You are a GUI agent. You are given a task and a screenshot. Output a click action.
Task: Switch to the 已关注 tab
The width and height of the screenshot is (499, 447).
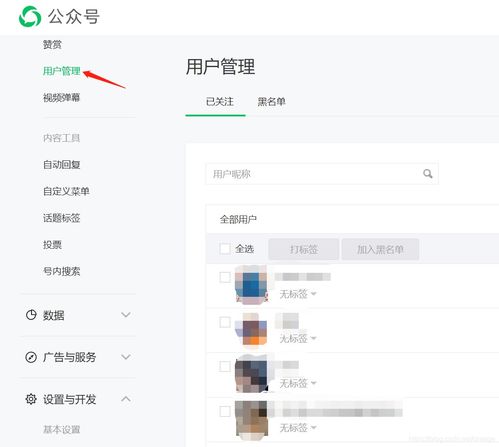[220, 102]
